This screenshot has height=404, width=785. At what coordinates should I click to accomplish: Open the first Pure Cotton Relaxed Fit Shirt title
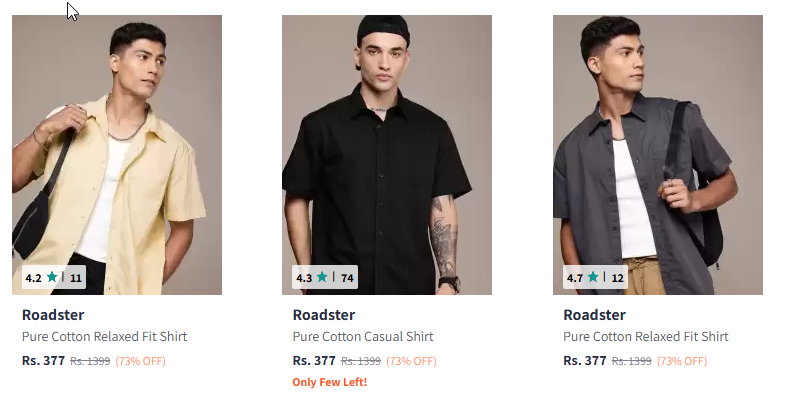(105, 336)
